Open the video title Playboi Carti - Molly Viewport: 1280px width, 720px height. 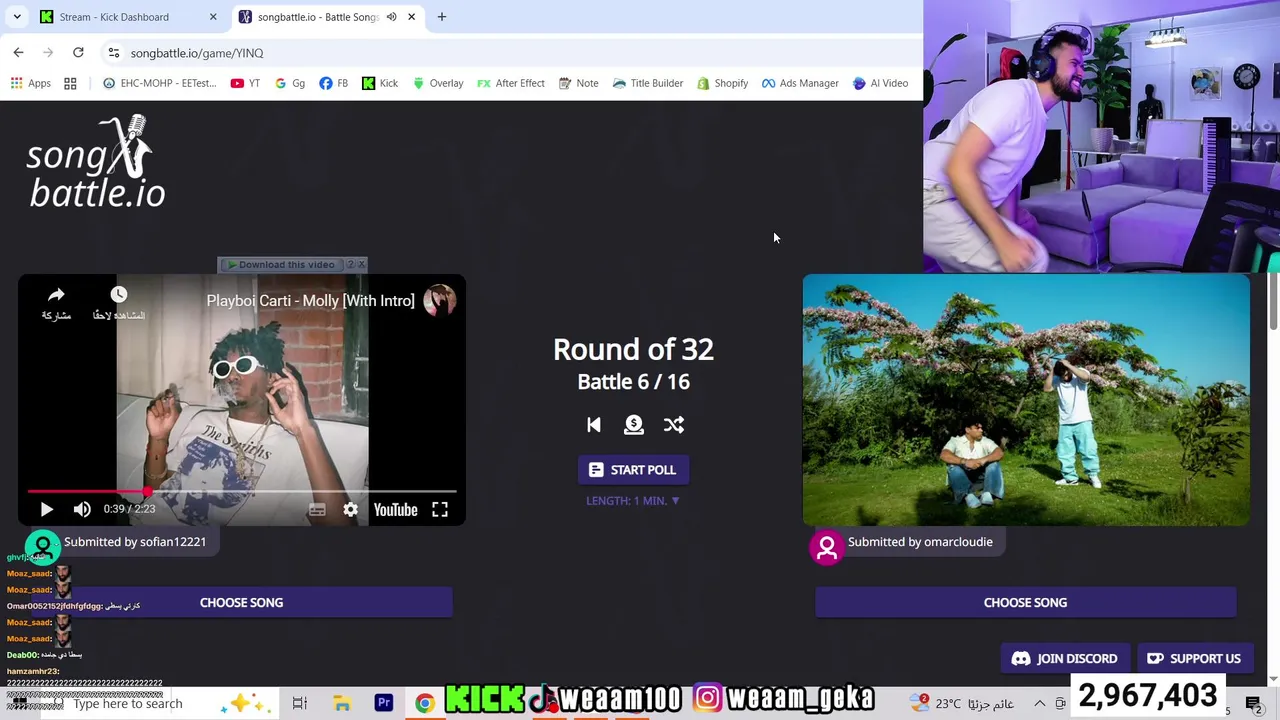pos(310,300)
